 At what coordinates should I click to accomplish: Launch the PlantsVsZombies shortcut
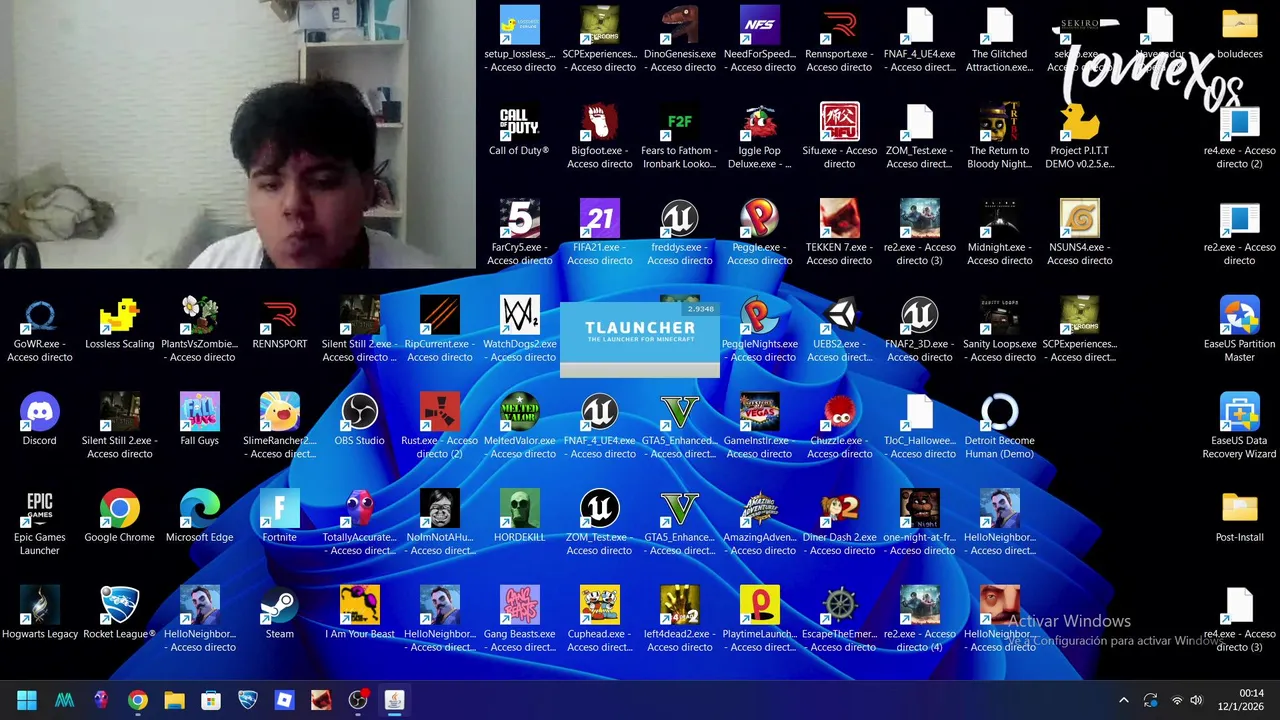click(x=200, y=330)
